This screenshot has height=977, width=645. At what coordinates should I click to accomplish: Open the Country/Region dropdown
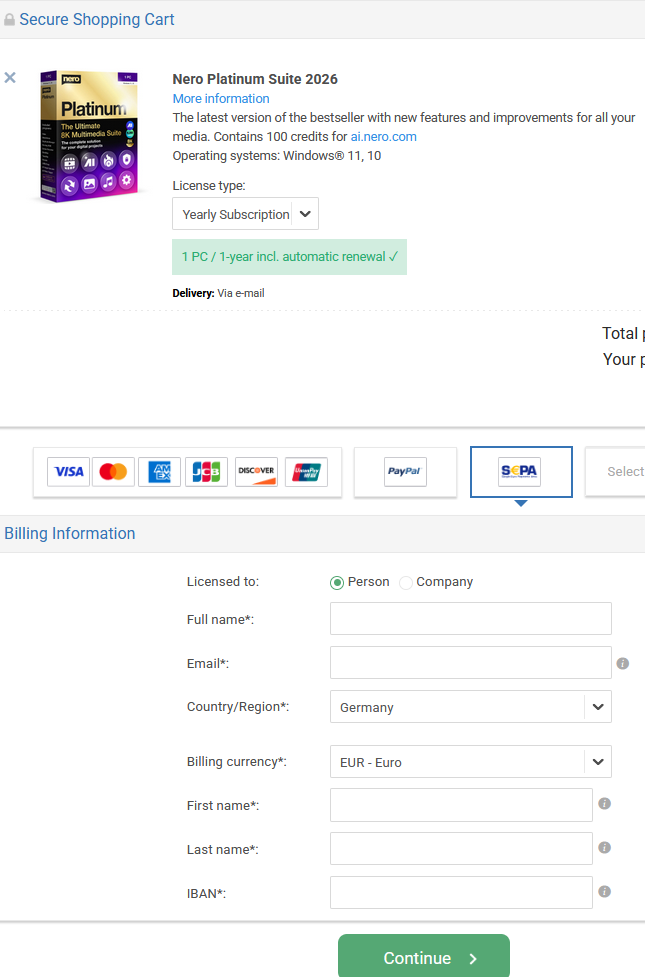click(471, 707)
